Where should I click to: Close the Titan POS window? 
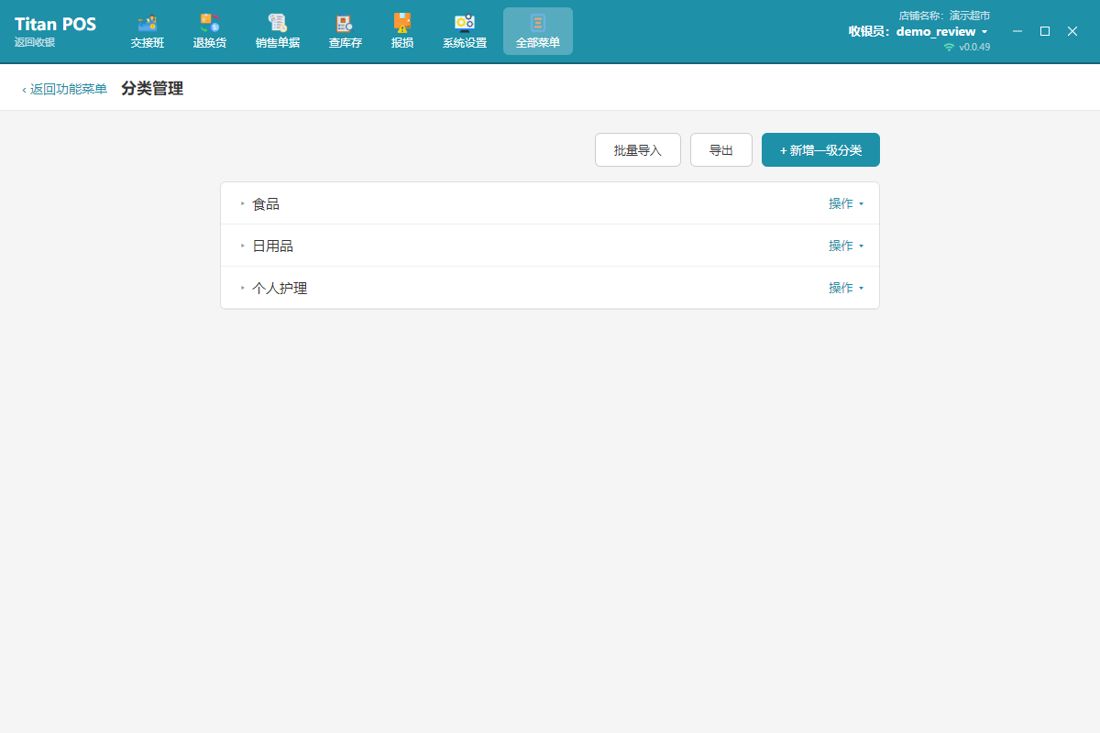click(x=1072, y=31)
